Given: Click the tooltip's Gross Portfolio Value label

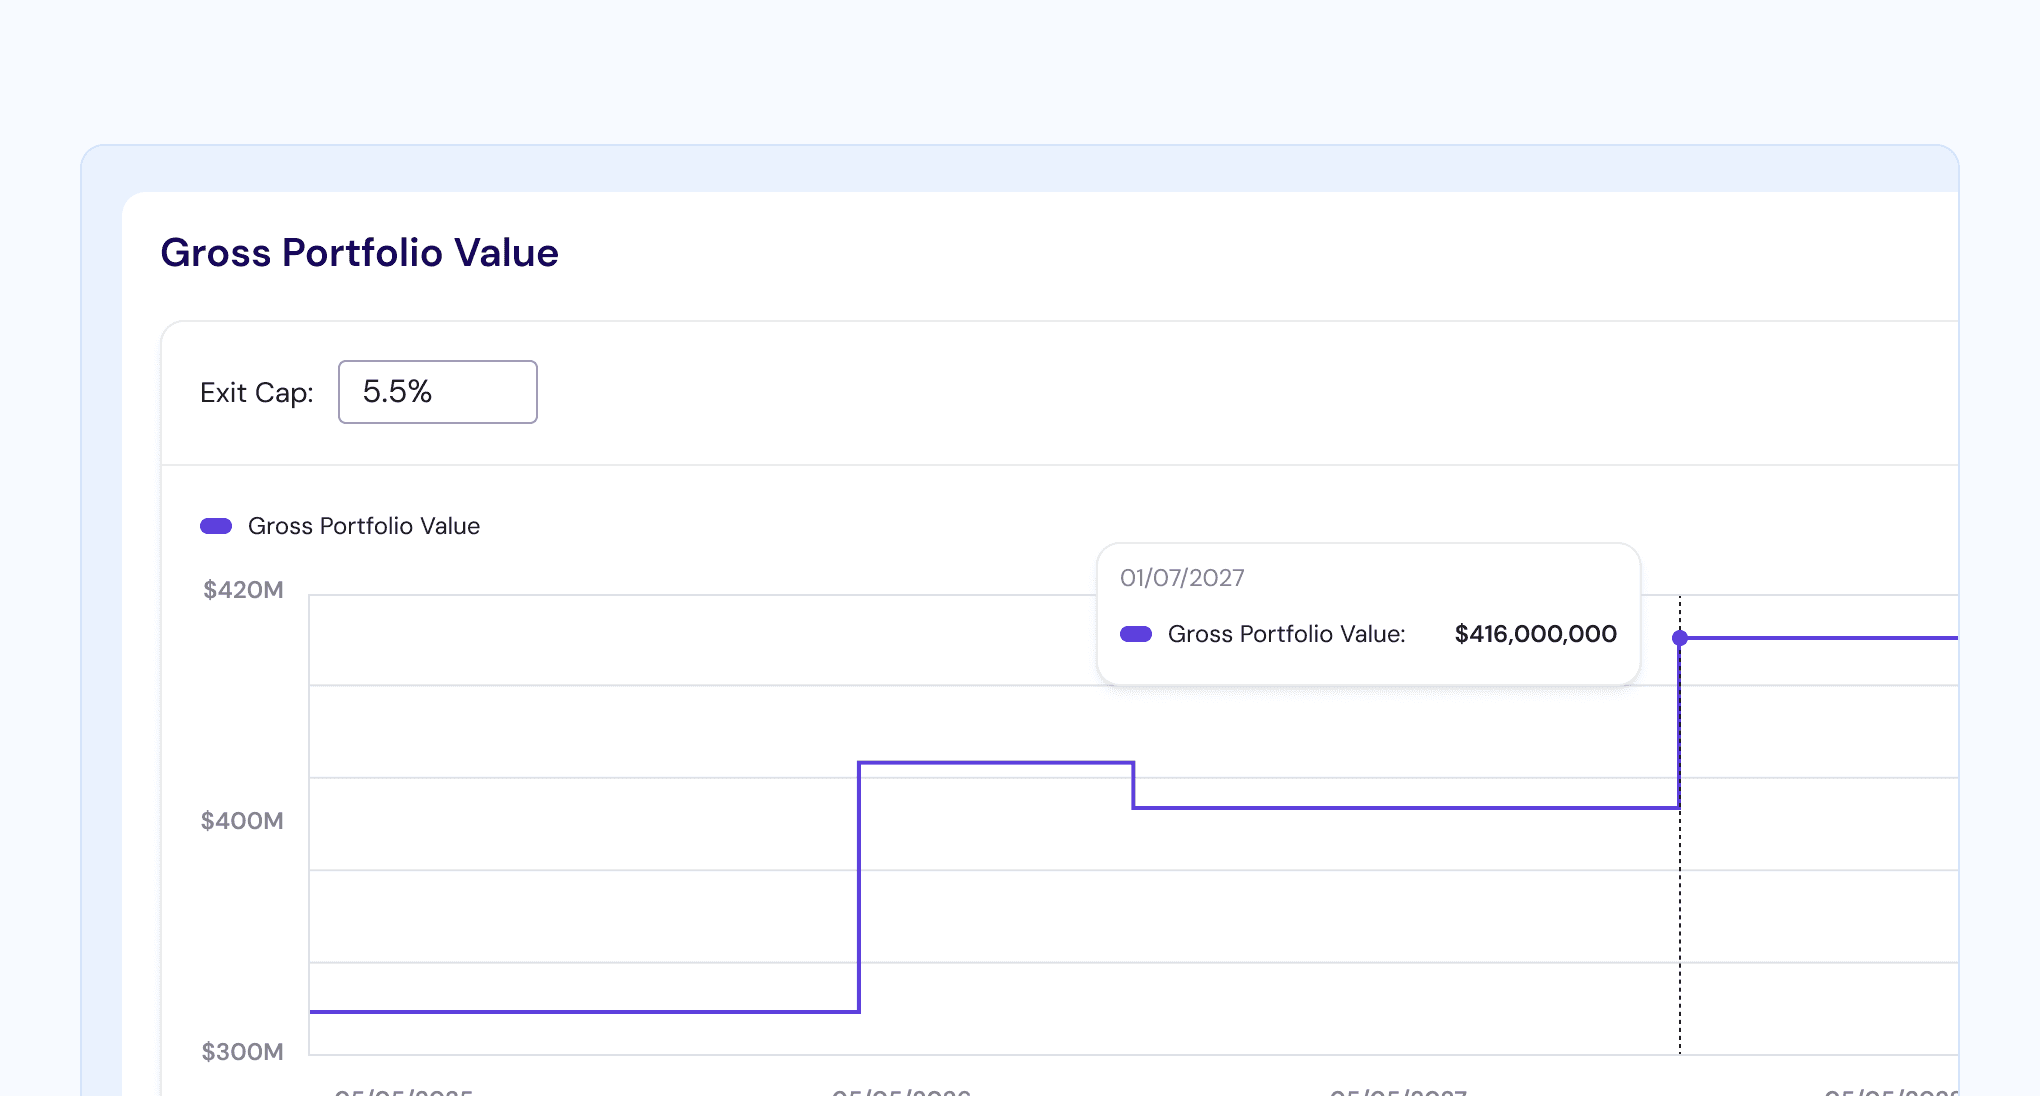Looking at the screenshot, I should point(1286,634).
